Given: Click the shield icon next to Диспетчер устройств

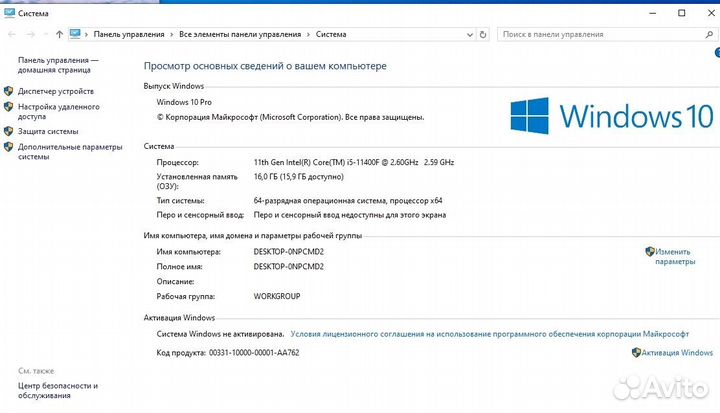Looking at the screenshot, I should coord(8,91).
